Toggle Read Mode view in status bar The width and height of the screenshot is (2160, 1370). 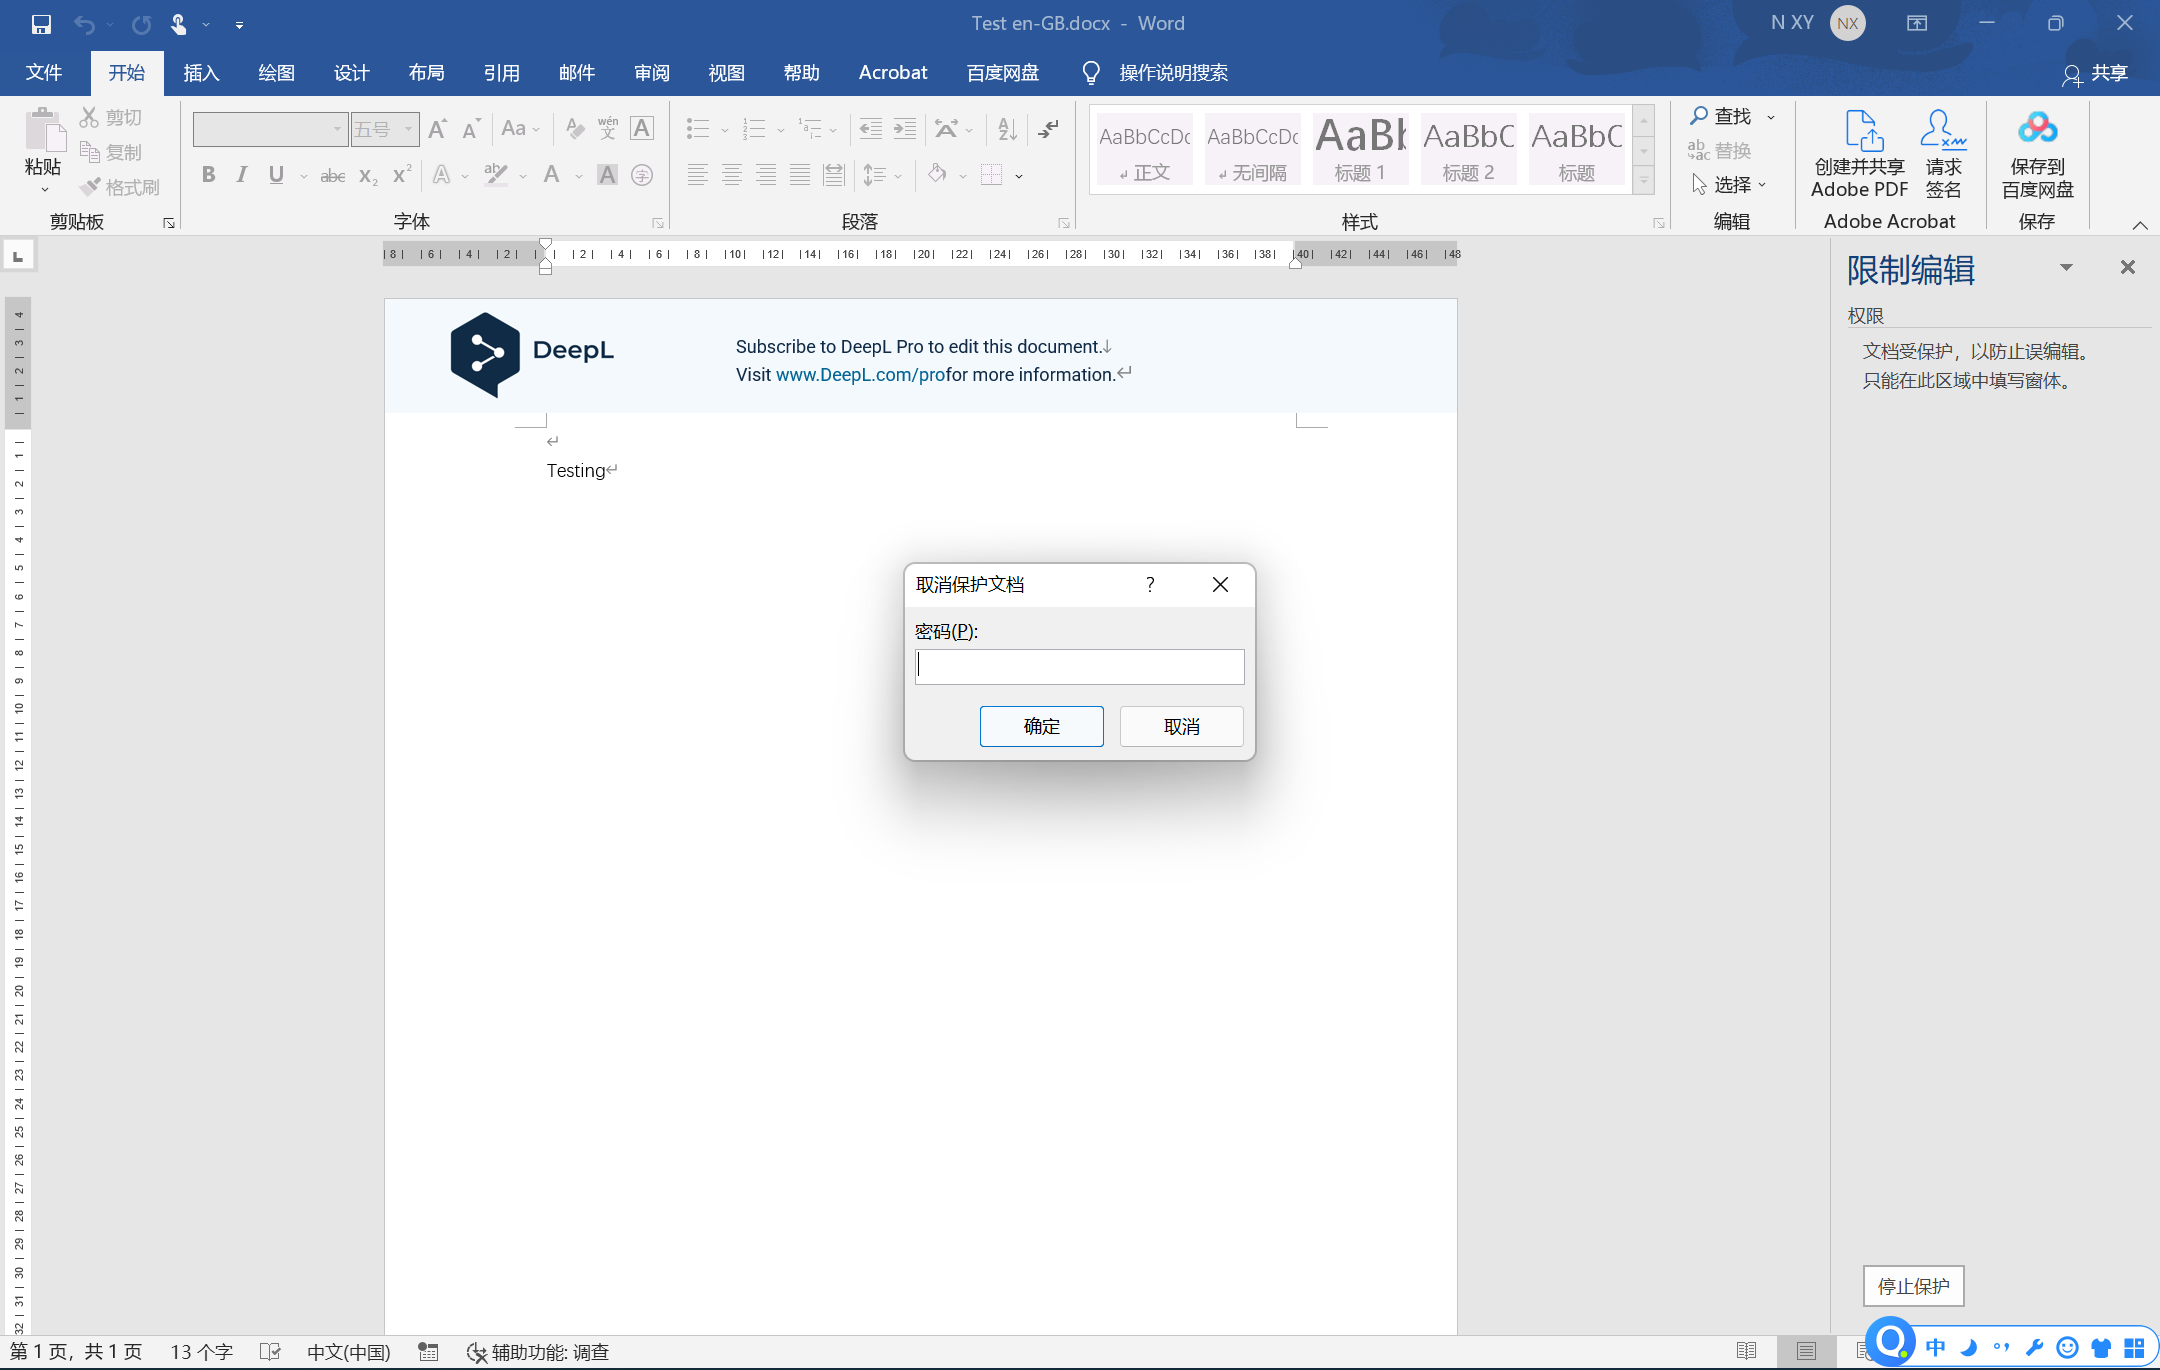pos(1746,1351)
